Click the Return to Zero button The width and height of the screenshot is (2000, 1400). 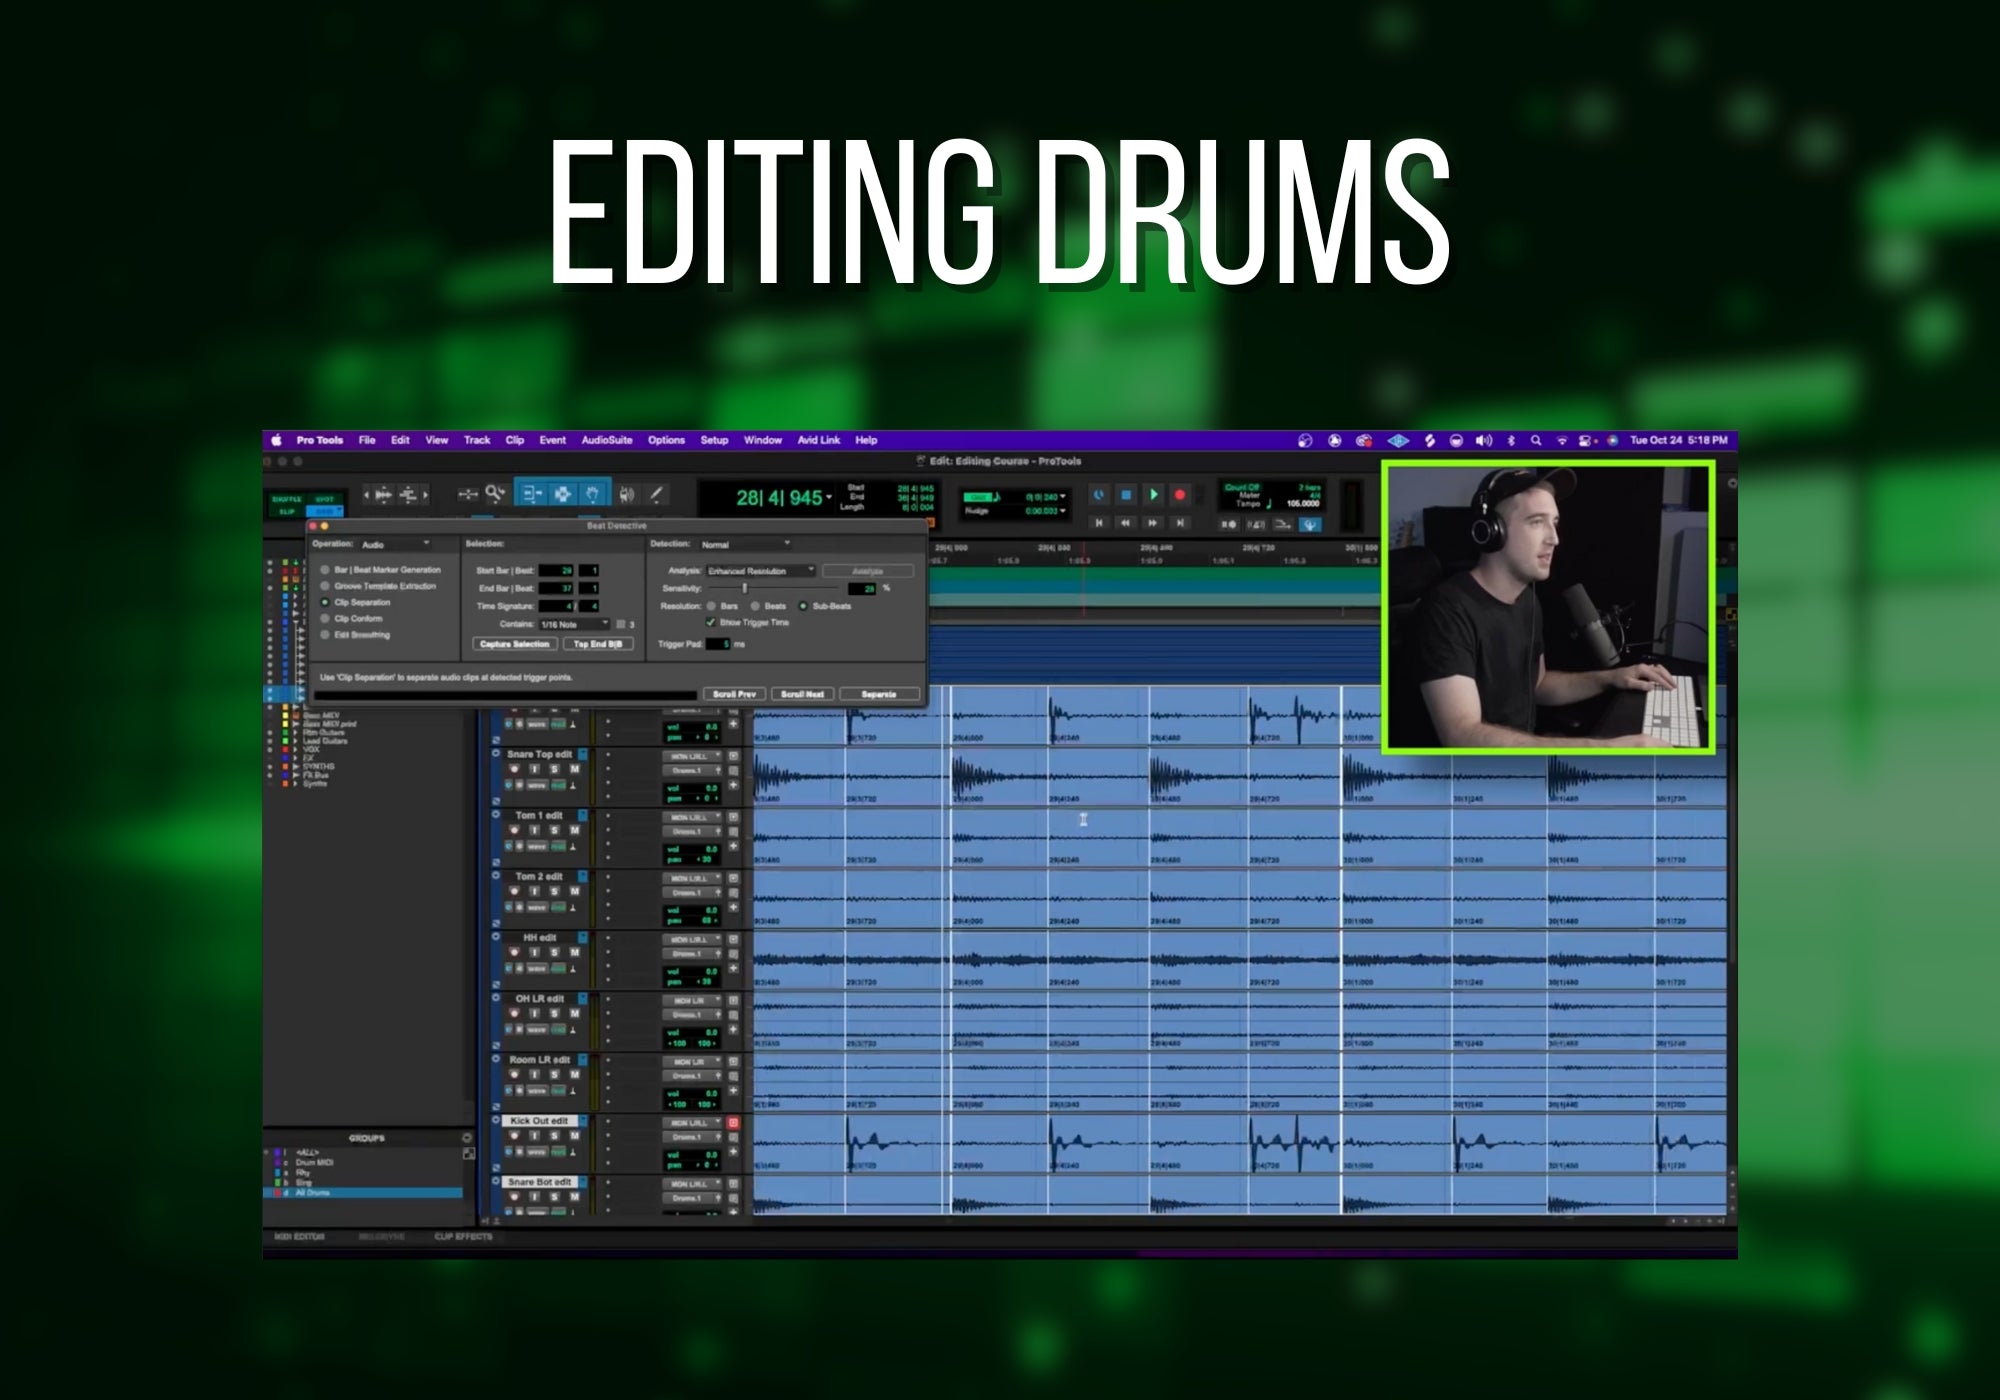click(1099, 523)
